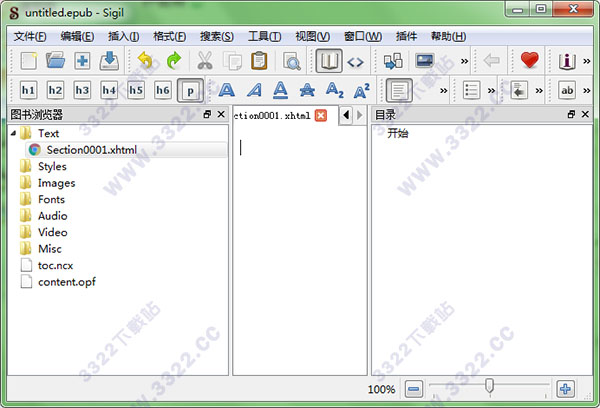
Task: Split the file at cursor icon
Action: point(393,60)
